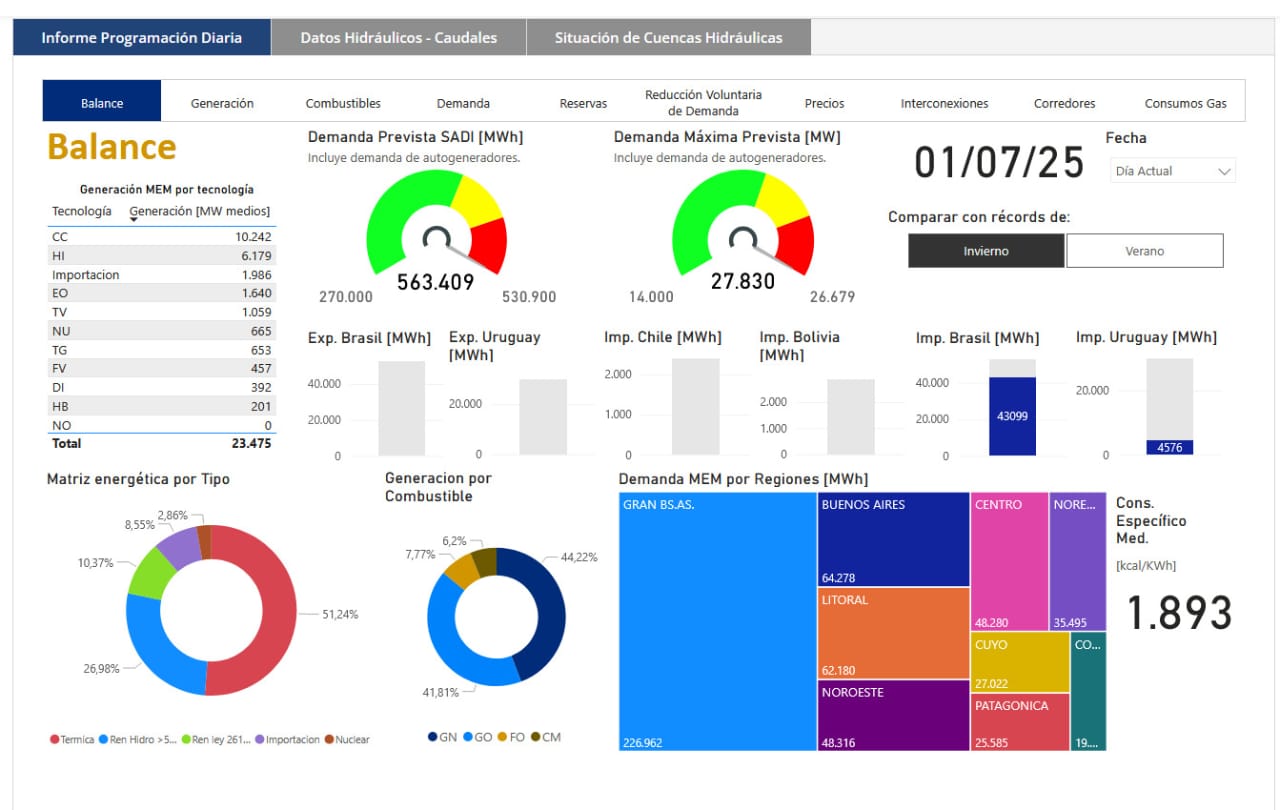Open the Fecha 'Día Actual' dropdown
The width and height of the screenshot is (1280, 810).
[x=1173, y=171]
